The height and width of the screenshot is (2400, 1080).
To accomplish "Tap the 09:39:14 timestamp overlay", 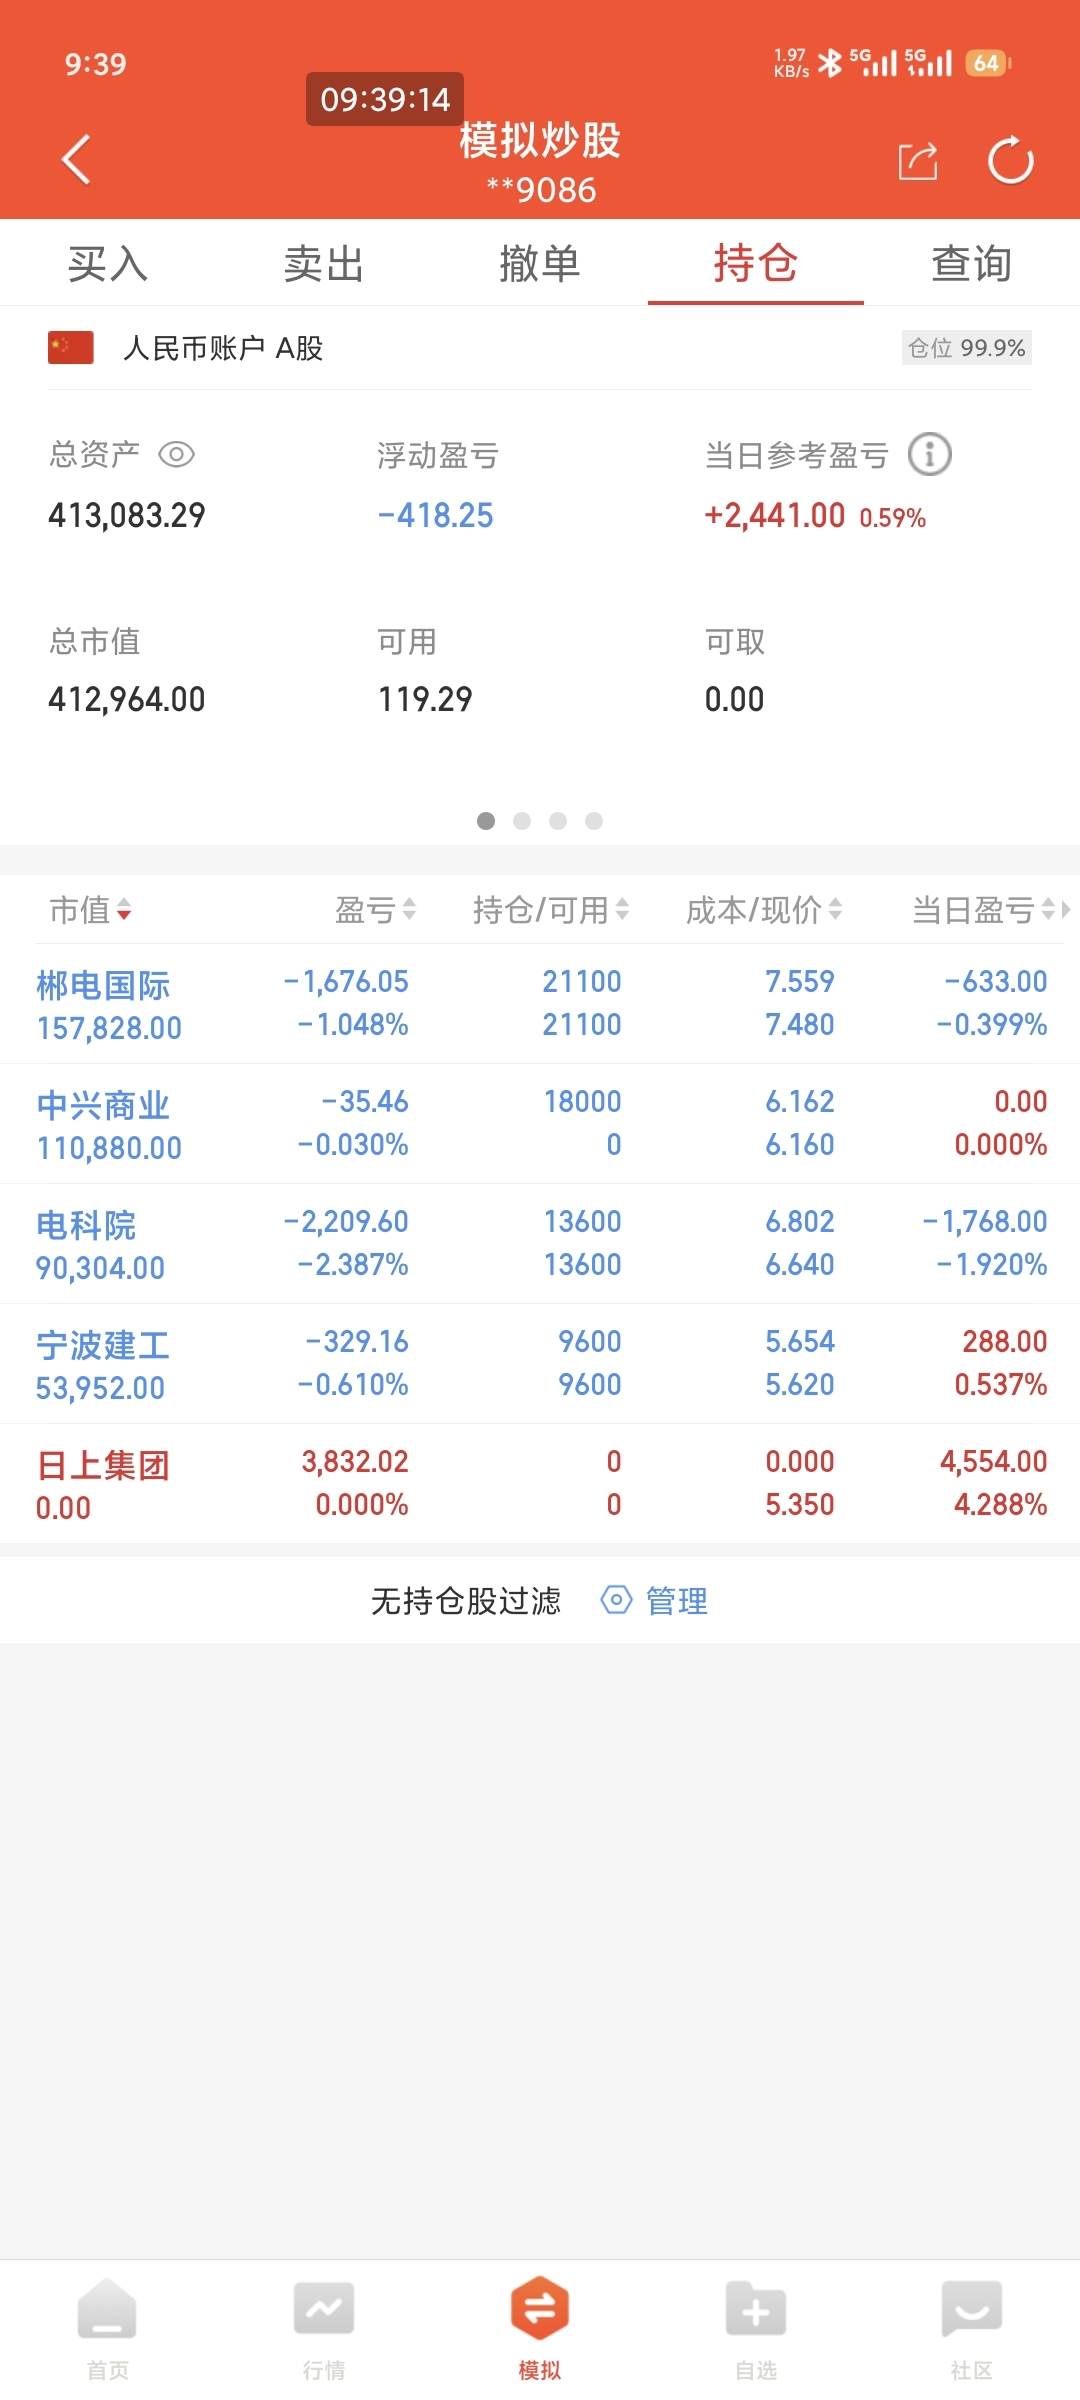I will [x=385, y=99].
